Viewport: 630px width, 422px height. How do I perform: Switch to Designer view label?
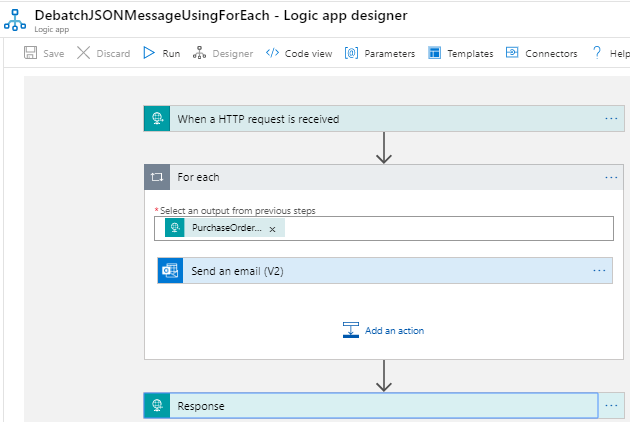(233, 53)
